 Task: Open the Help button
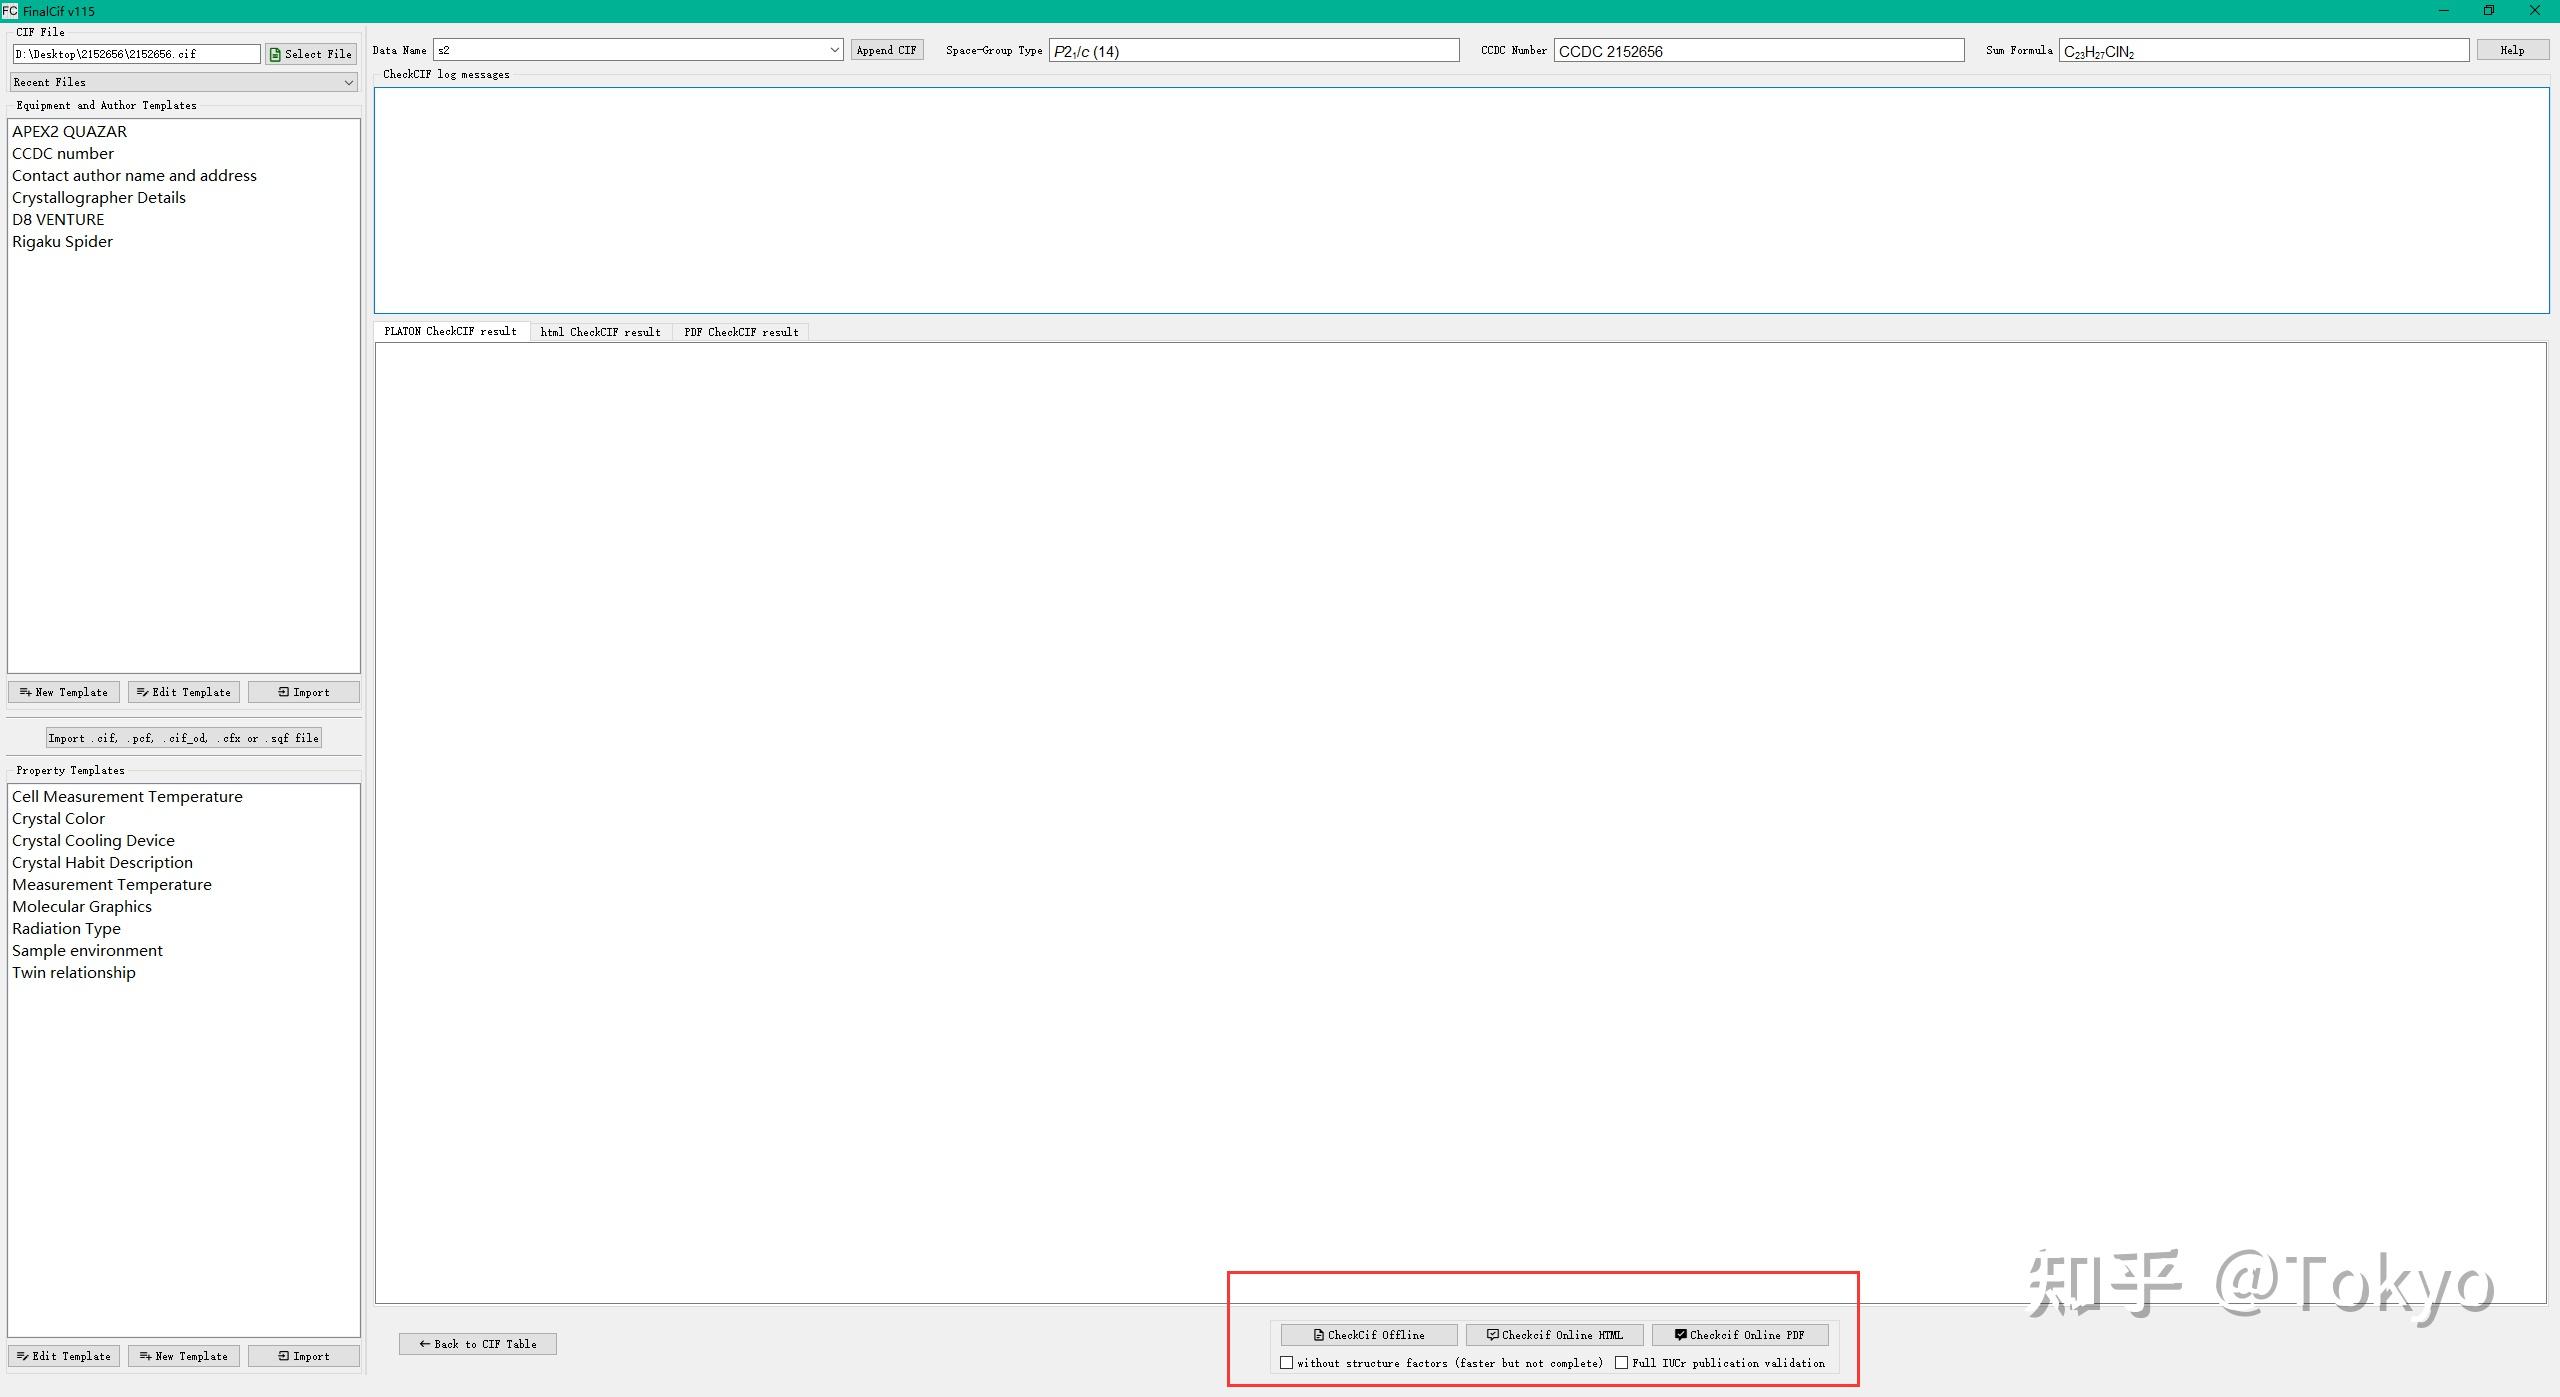(x=2511, y=50)
